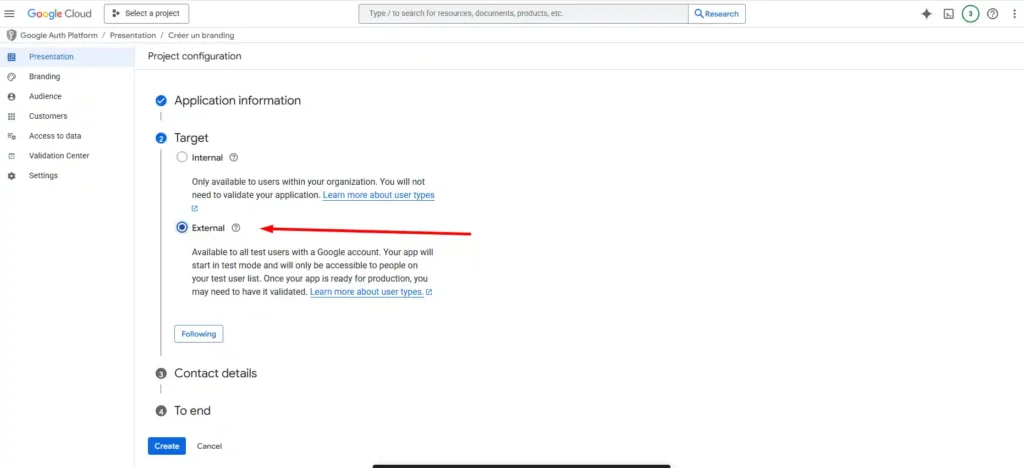Expand the Application information step
The image size is (1024, 468).
pos(237,100)
